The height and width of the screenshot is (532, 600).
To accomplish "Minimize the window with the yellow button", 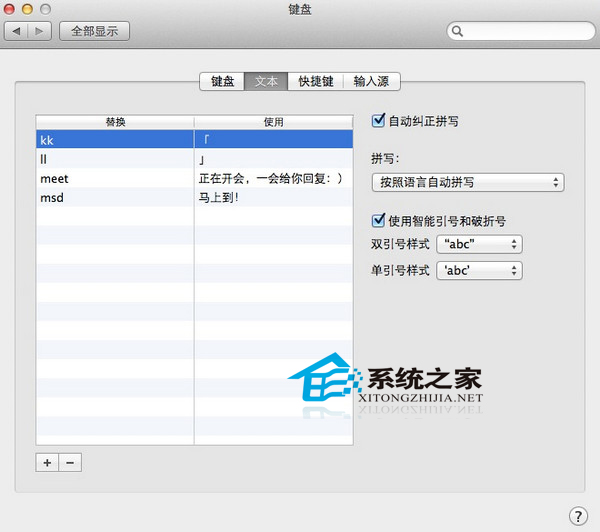I will [x=27, y=9].
